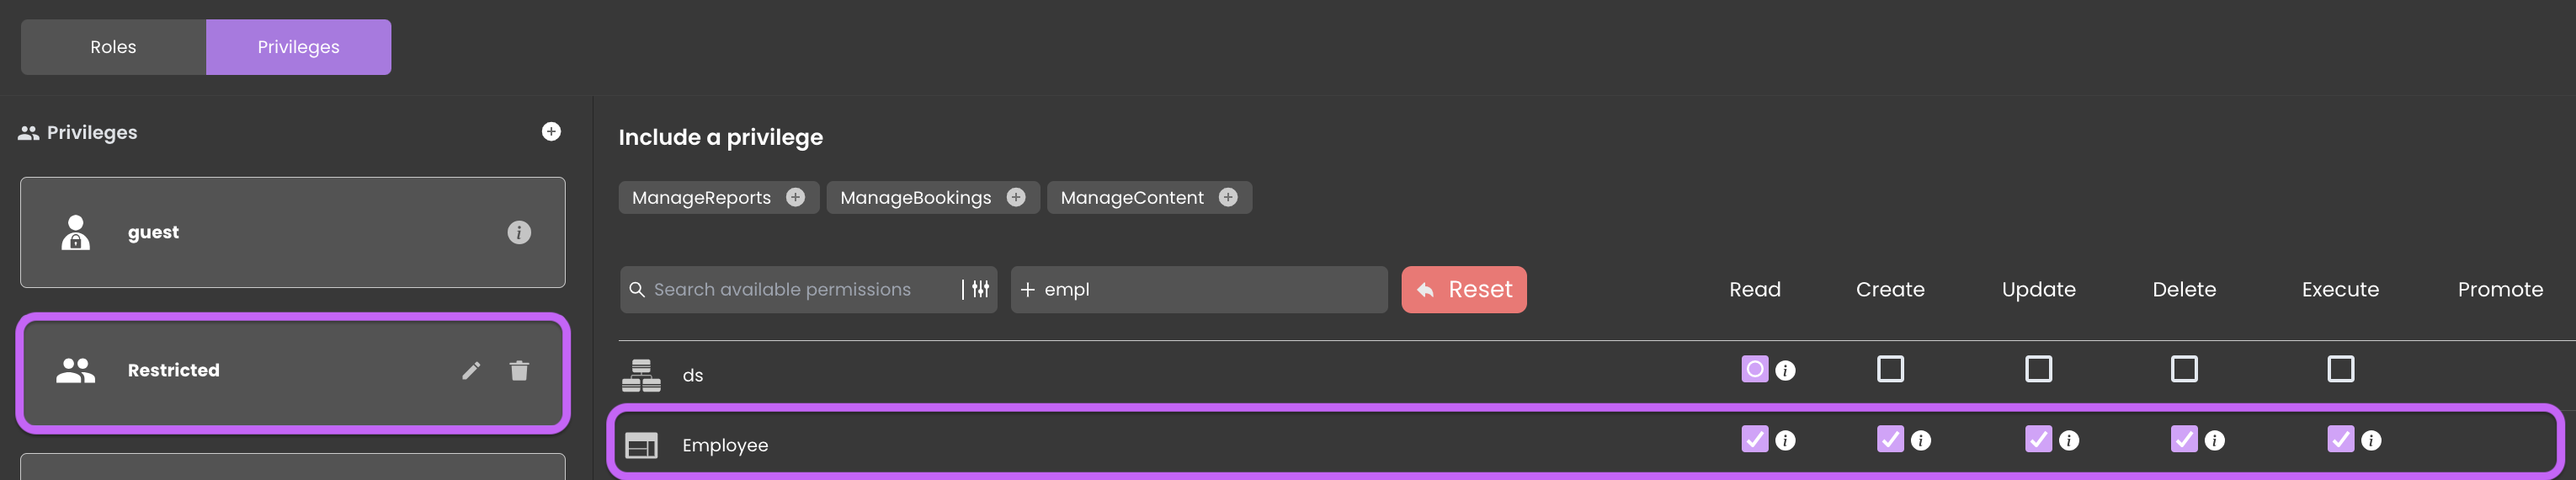
Task: Select the Privileges tab
Action: (298, 47)
